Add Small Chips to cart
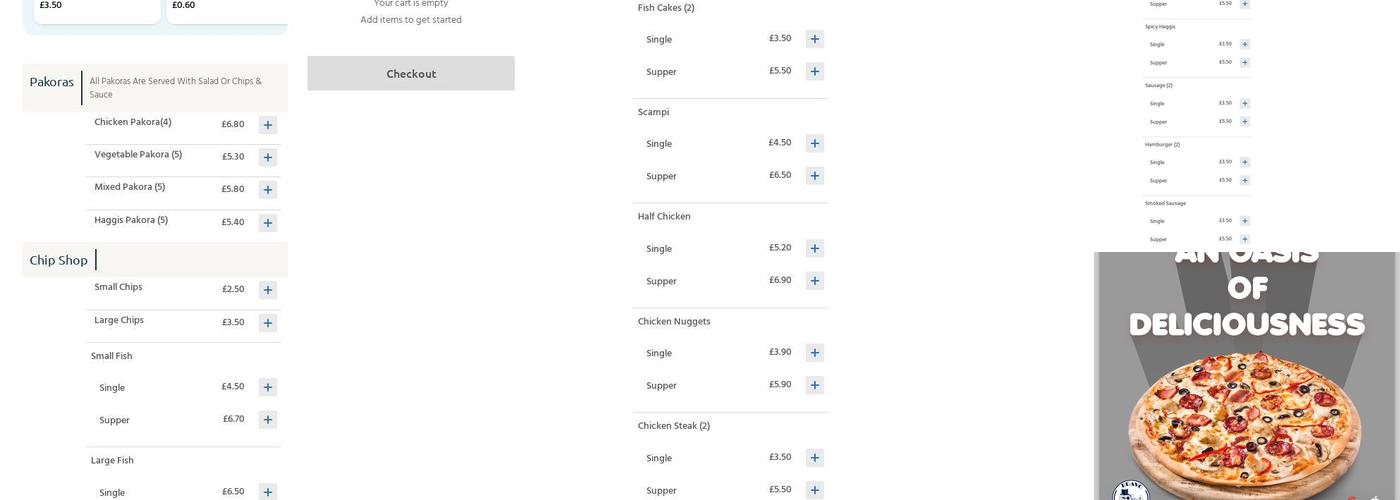Viewport: 1400px width, 500px height. coord(267,290)
